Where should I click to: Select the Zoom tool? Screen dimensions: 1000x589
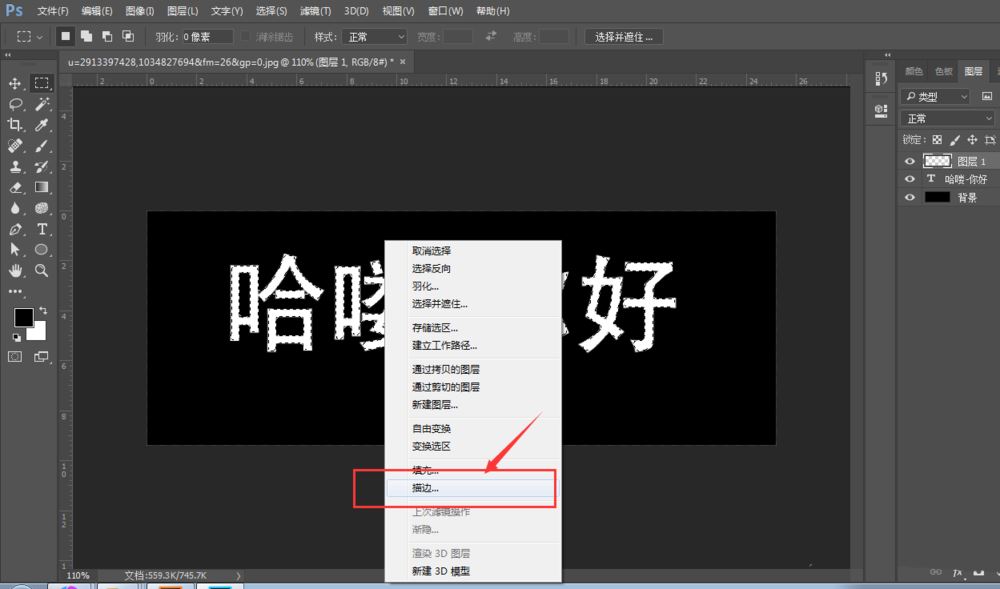(41, 270)
